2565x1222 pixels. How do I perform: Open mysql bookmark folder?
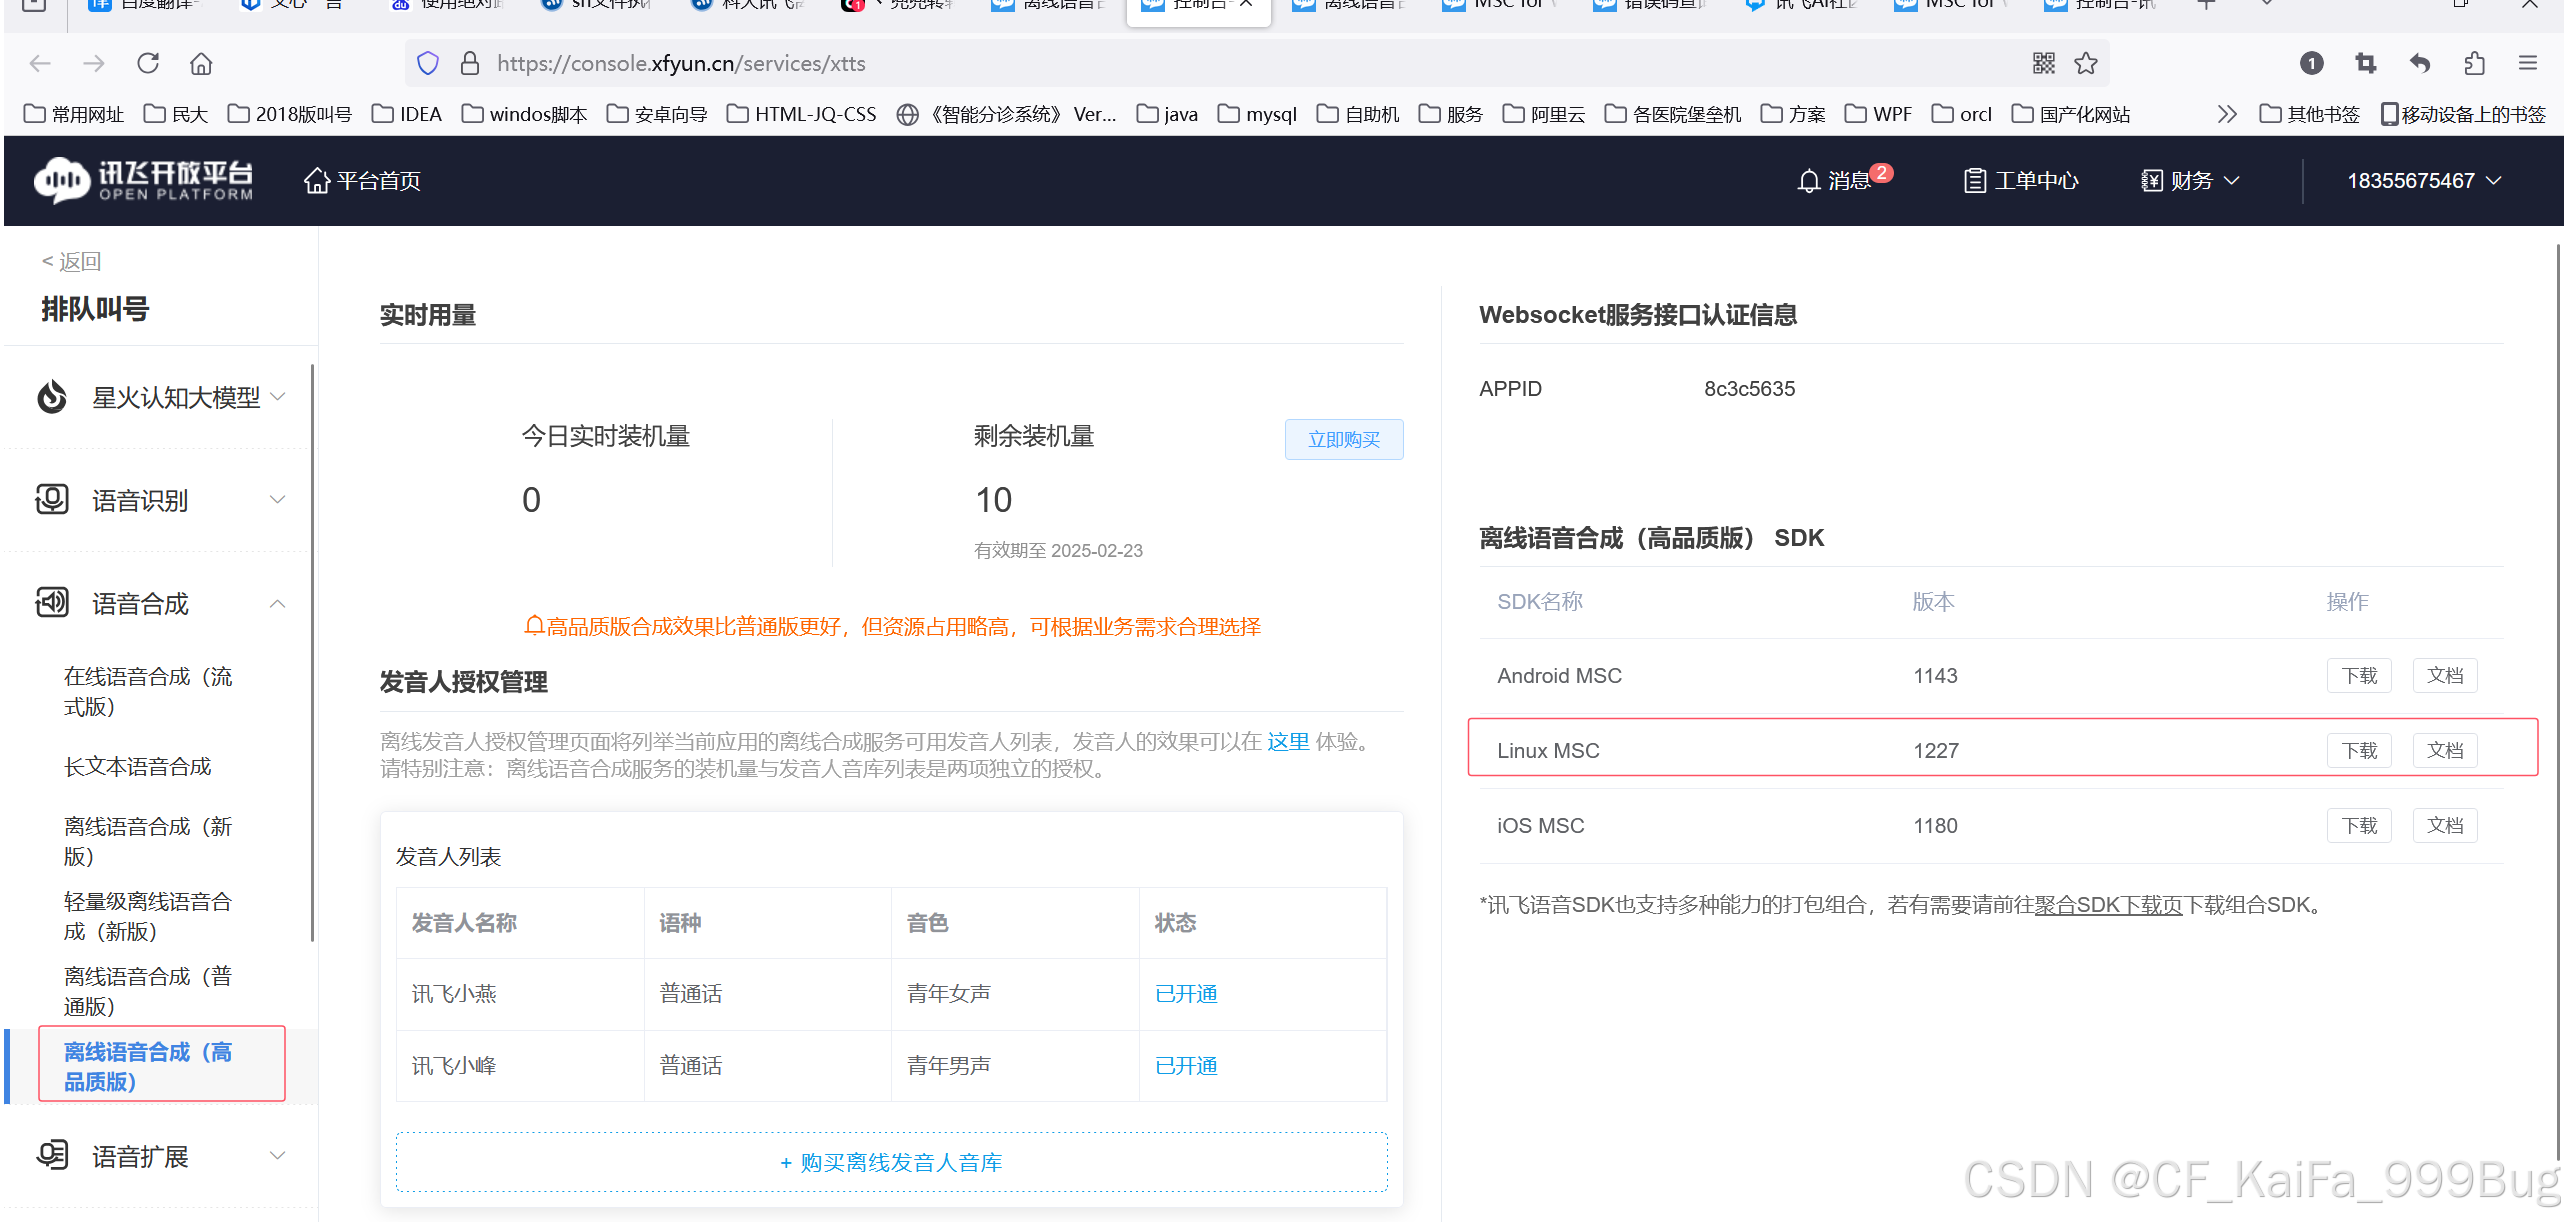1258,114
